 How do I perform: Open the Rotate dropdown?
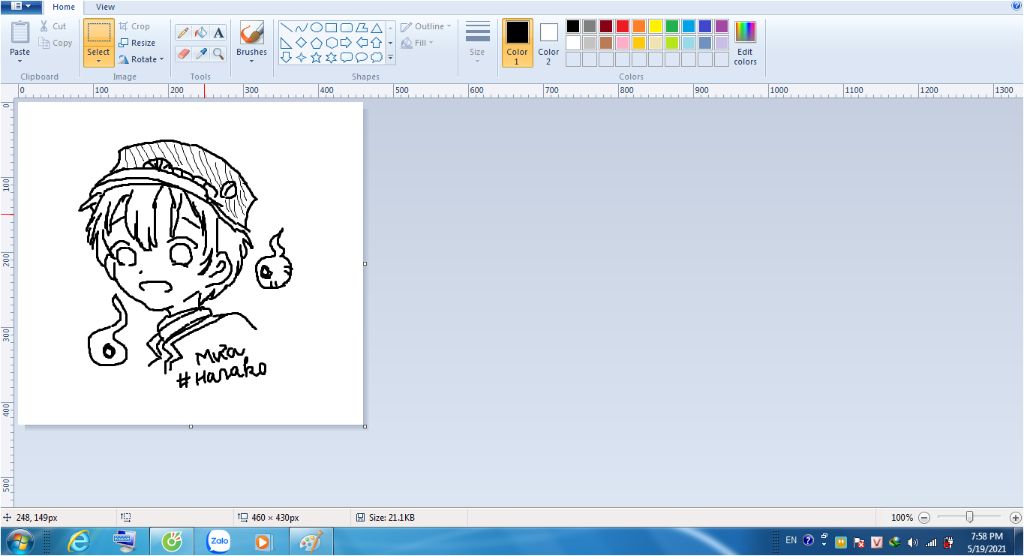point(141,59)
